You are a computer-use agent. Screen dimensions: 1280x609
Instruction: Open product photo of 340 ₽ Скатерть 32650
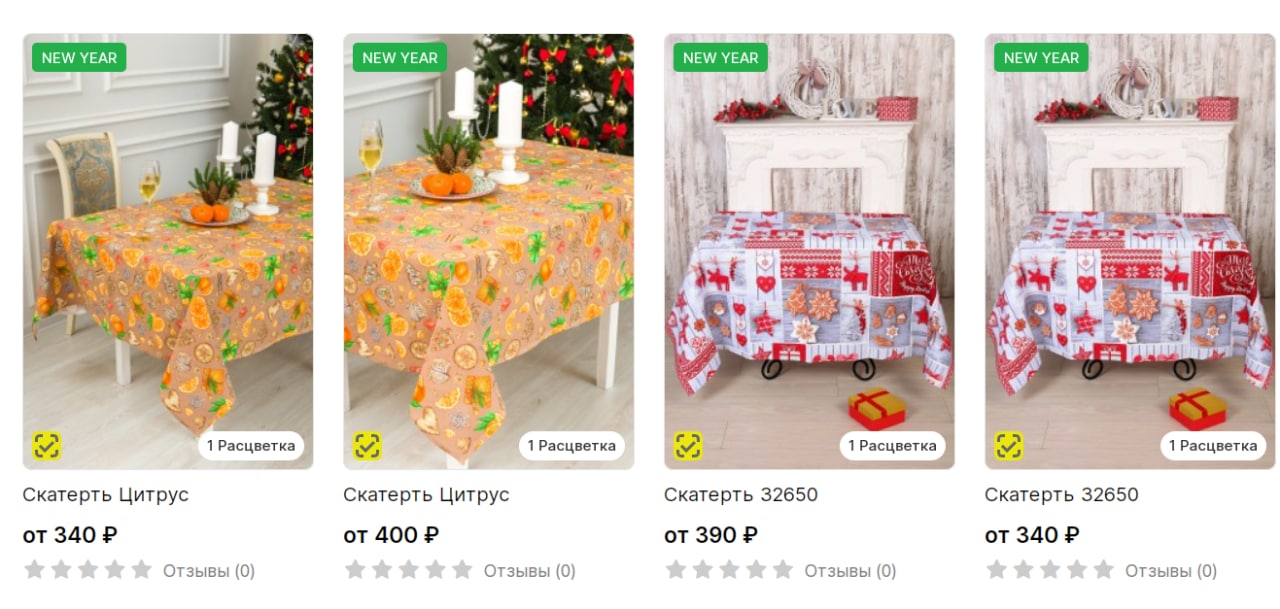tap(1130, 251)
